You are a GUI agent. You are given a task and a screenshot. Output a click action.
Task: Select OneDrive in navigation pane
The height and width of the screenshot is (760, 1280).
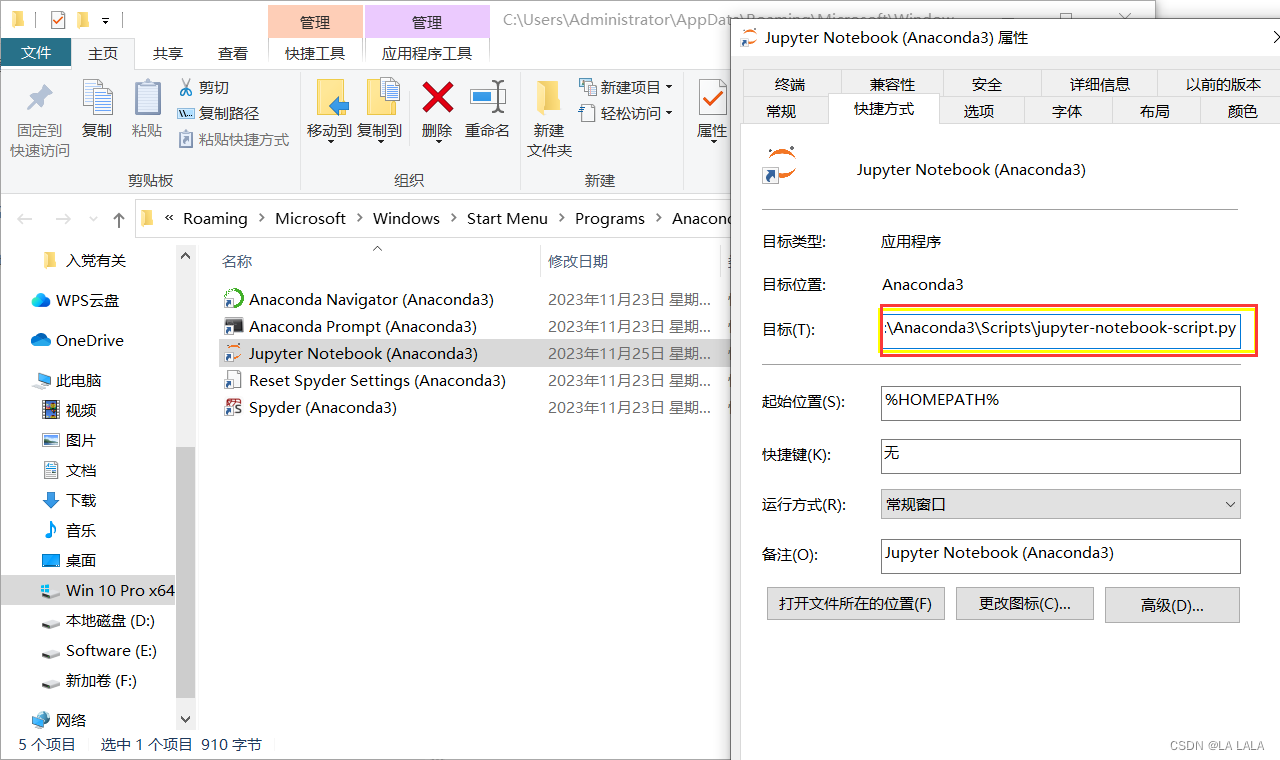[77, 340]
